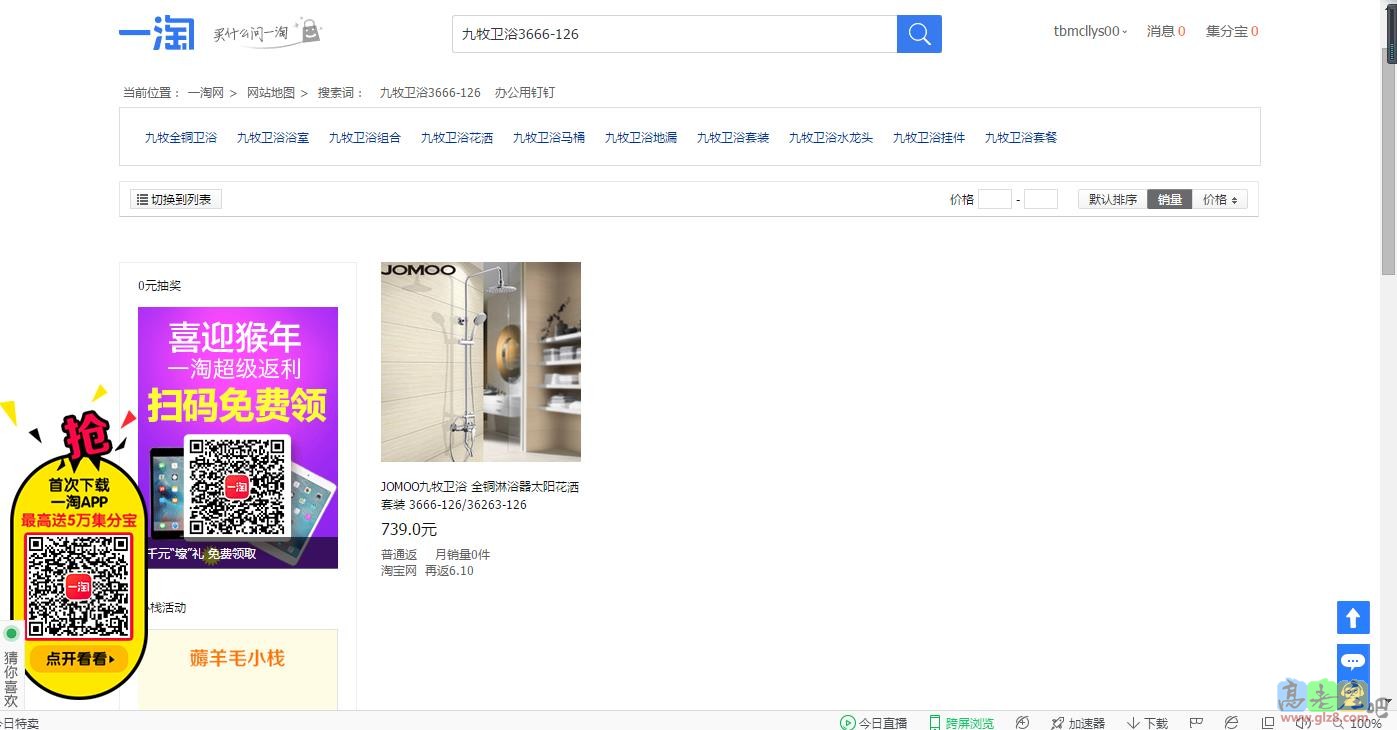The image size is (1397, 730).
Task: Click 点开看看 on the yellow promo
Action: pos(77,659)
